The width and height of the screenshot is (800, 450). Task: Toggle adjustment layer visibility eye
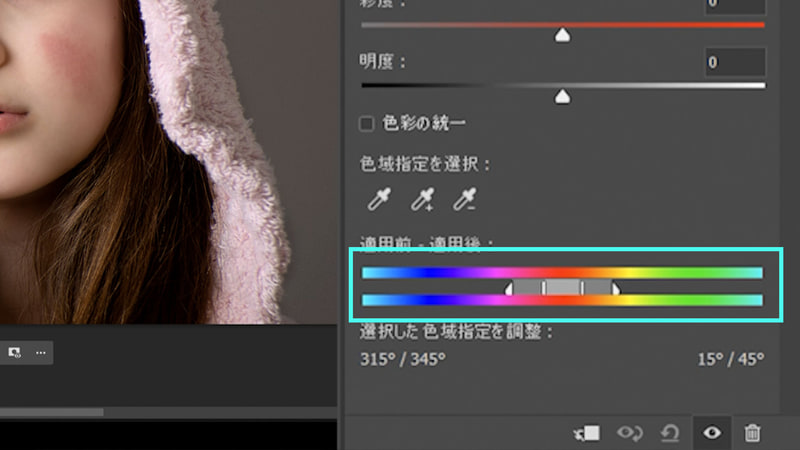(712, 433)
